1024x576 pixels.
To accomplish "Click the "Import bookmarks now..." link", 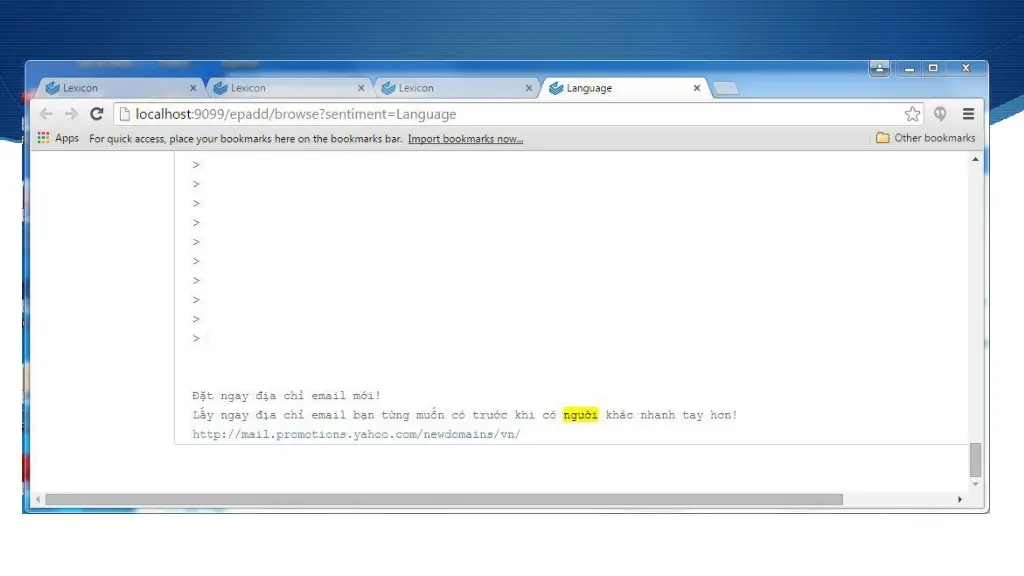I will click(465, 139).
